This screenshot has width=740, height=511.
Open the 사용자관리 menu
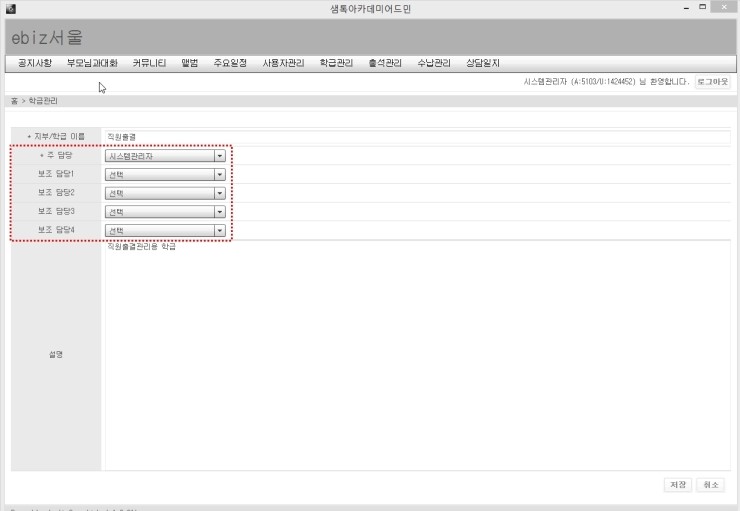click(x=283, y=63)
